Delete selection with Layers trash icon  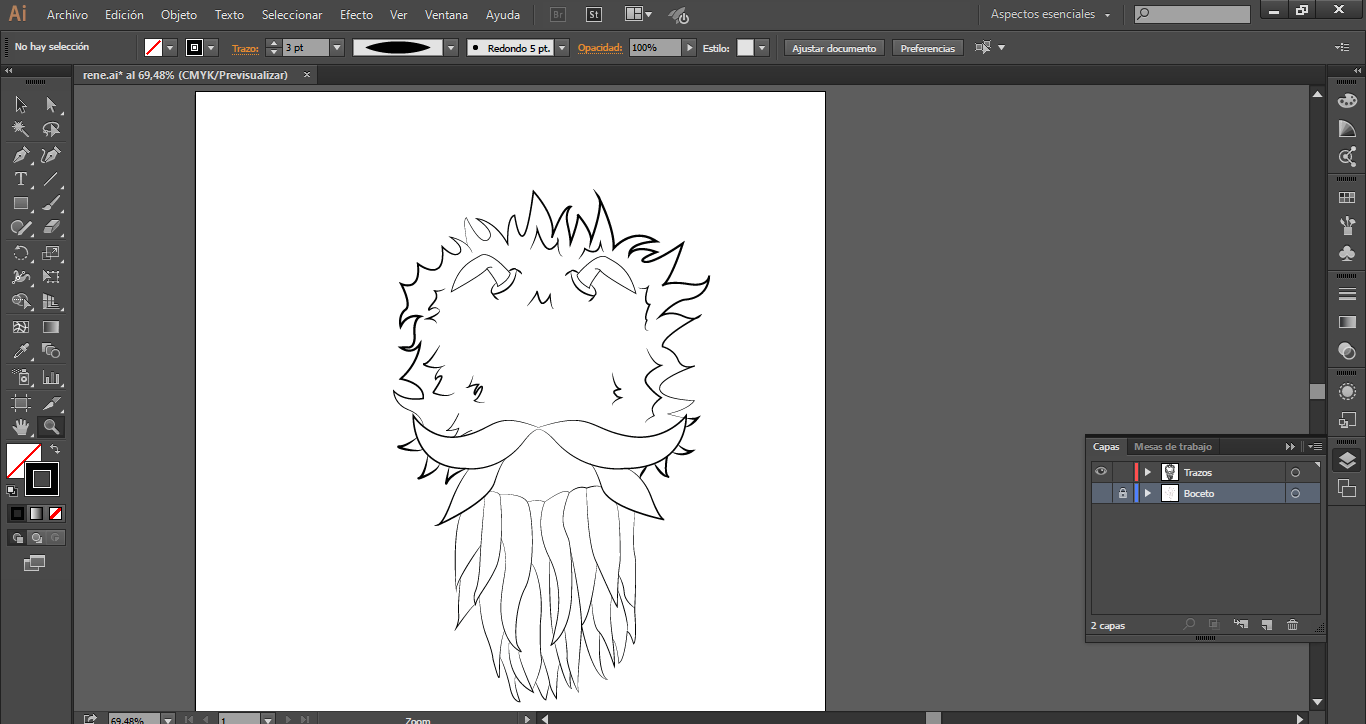[x=1292, y=625]
